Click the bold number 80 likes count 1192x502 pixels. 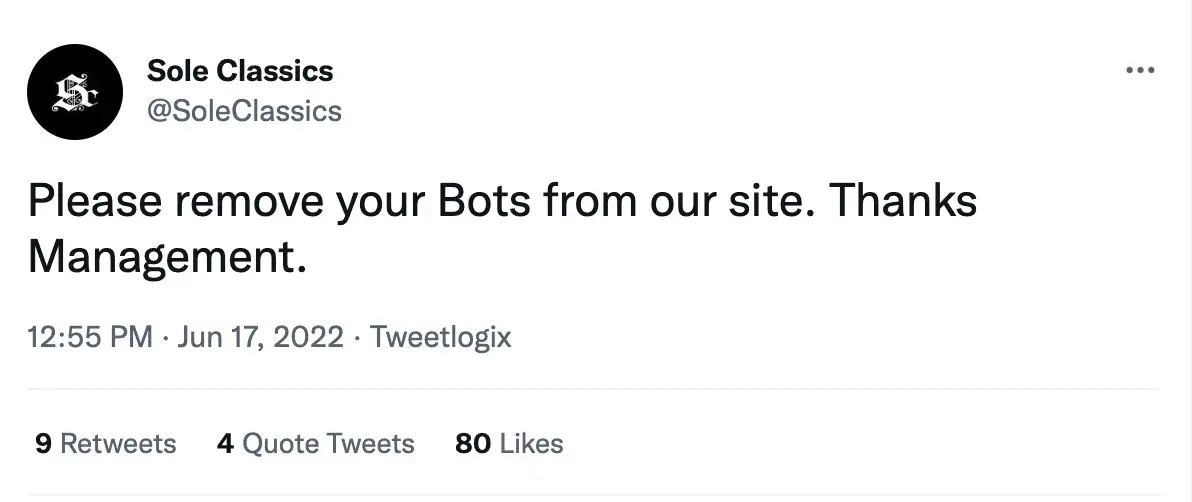472,443
